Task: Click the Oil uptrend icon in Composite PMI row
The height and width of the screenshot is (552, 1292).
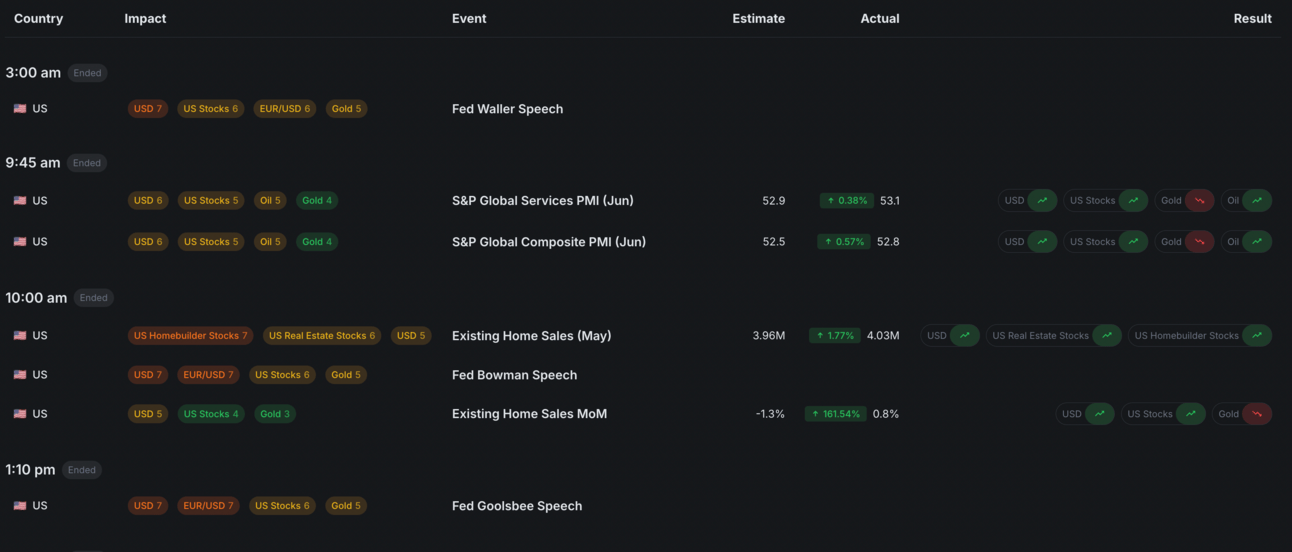Action: coord(1257,242)
